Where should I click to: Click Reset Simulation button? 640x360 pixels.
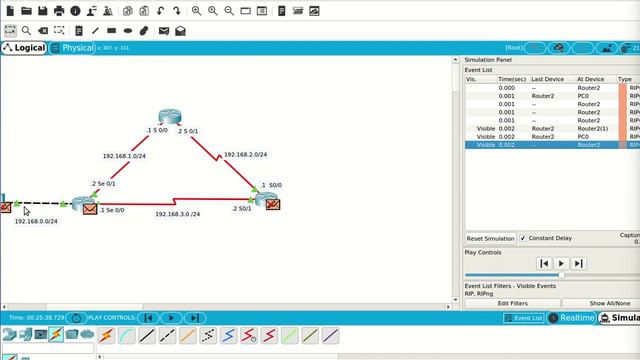tap(490, 238)
